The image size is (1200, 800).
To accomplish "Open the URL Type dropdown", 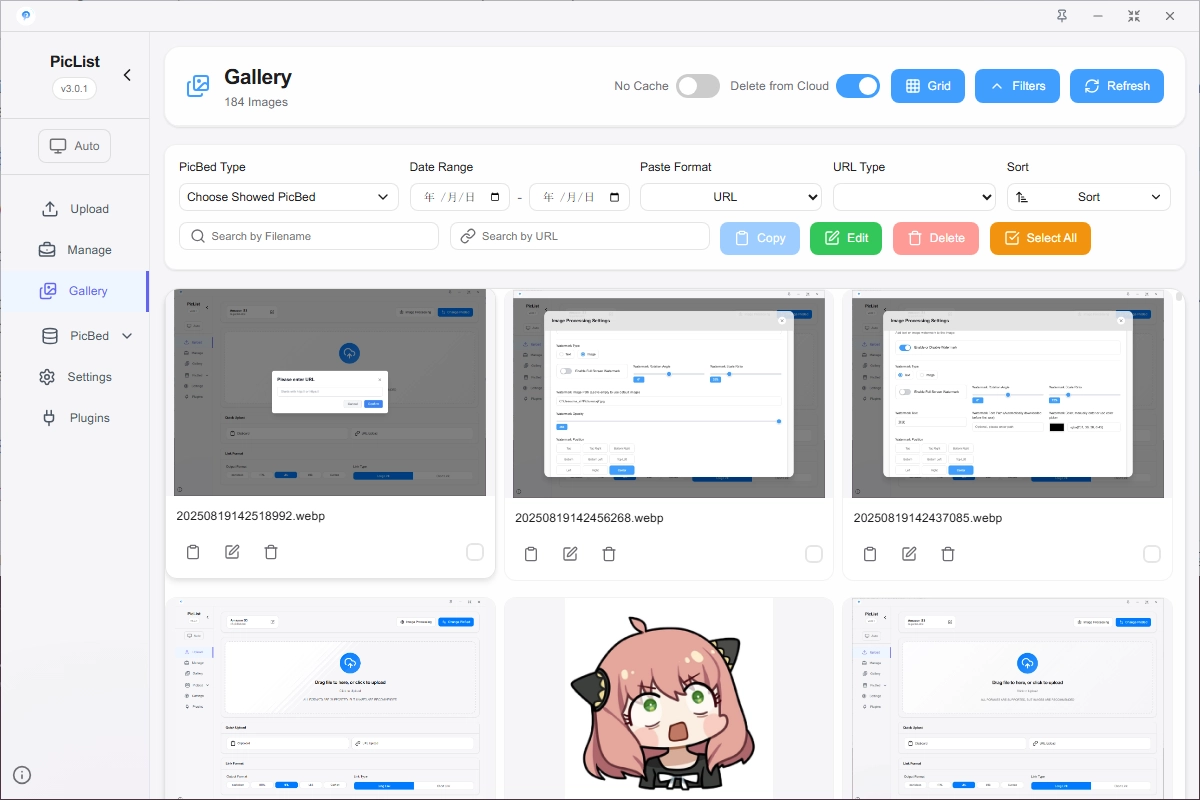I will (x=914, y=197).
